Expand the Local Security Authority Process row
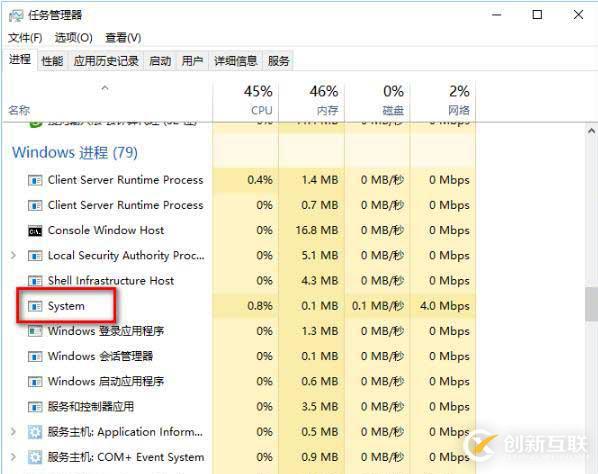The height and width of the screenshot is (474, 598). (x=14, y=255)
